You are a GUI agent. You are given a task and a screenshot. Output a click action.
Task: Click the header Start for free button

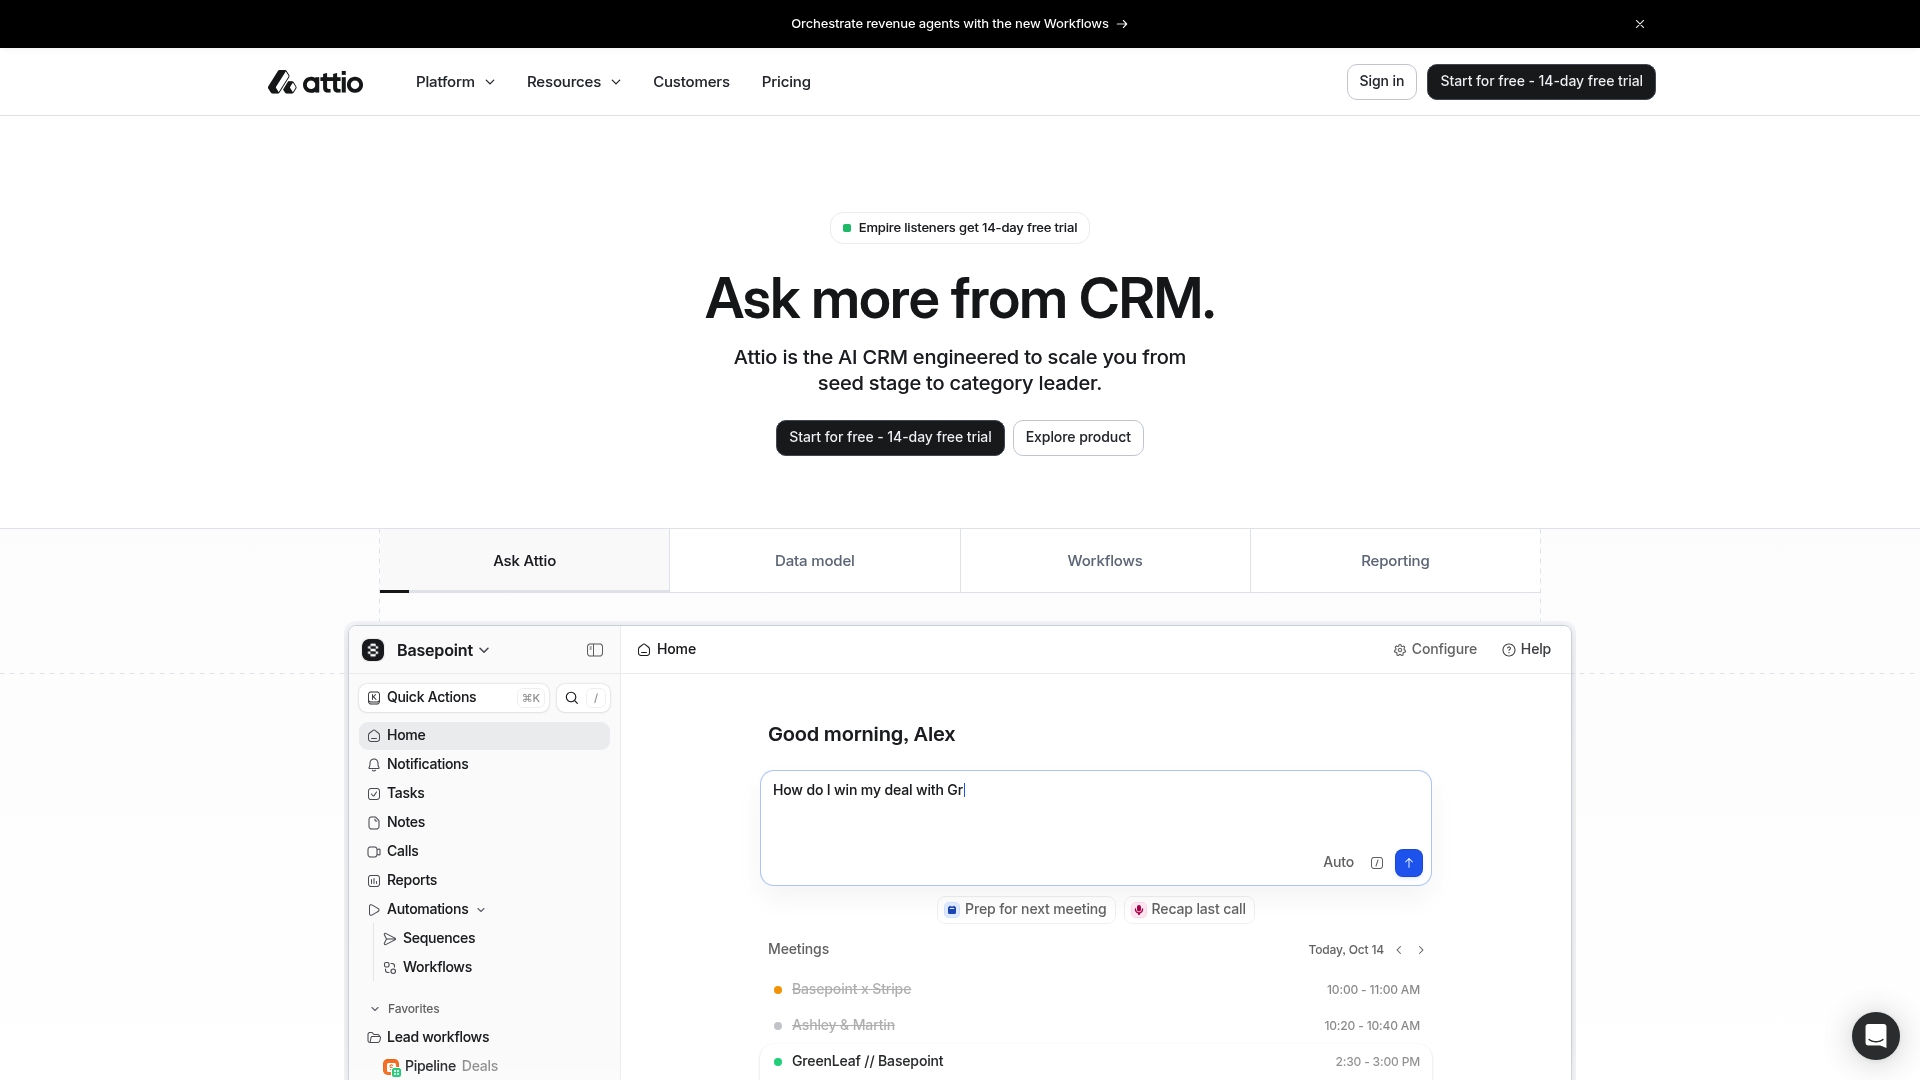[1541, 82]
